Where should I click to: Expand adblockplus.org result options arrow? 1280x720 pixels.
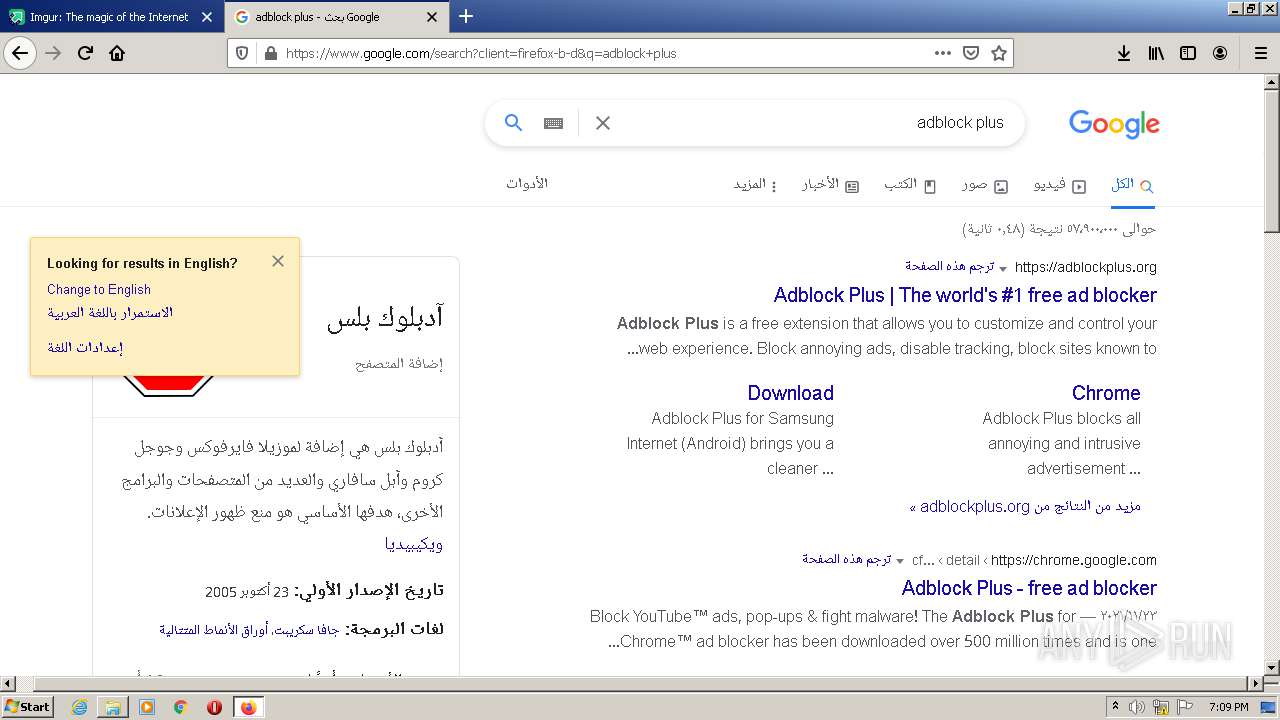(1003, 268)
